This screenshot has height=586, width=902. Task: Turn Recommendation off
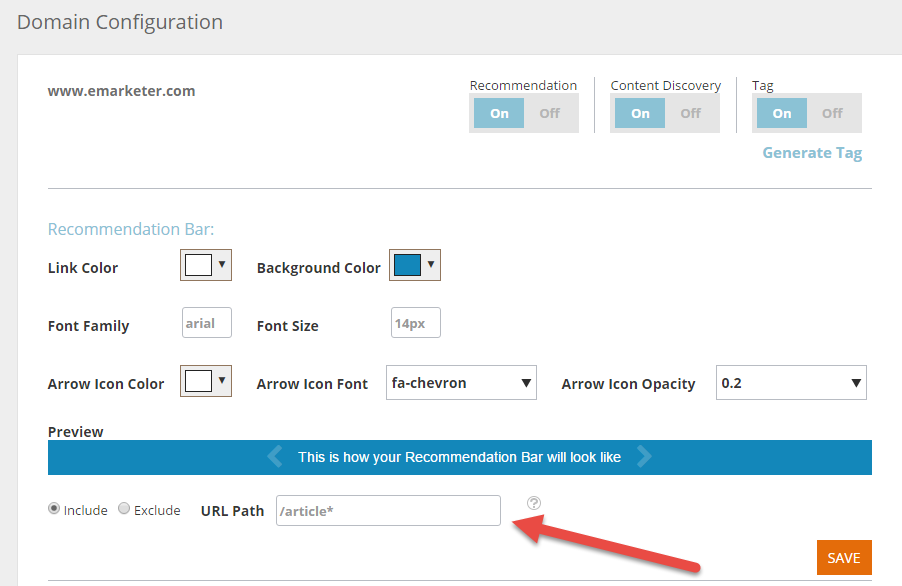point(550,113)
